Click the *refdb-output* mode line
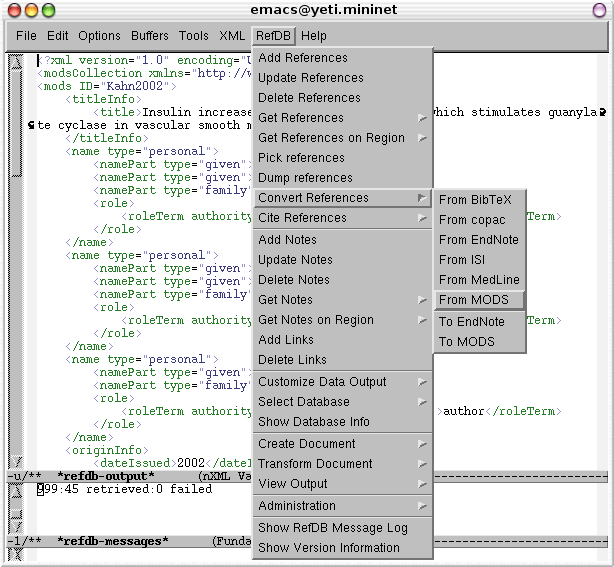 [x=129, y=476]
